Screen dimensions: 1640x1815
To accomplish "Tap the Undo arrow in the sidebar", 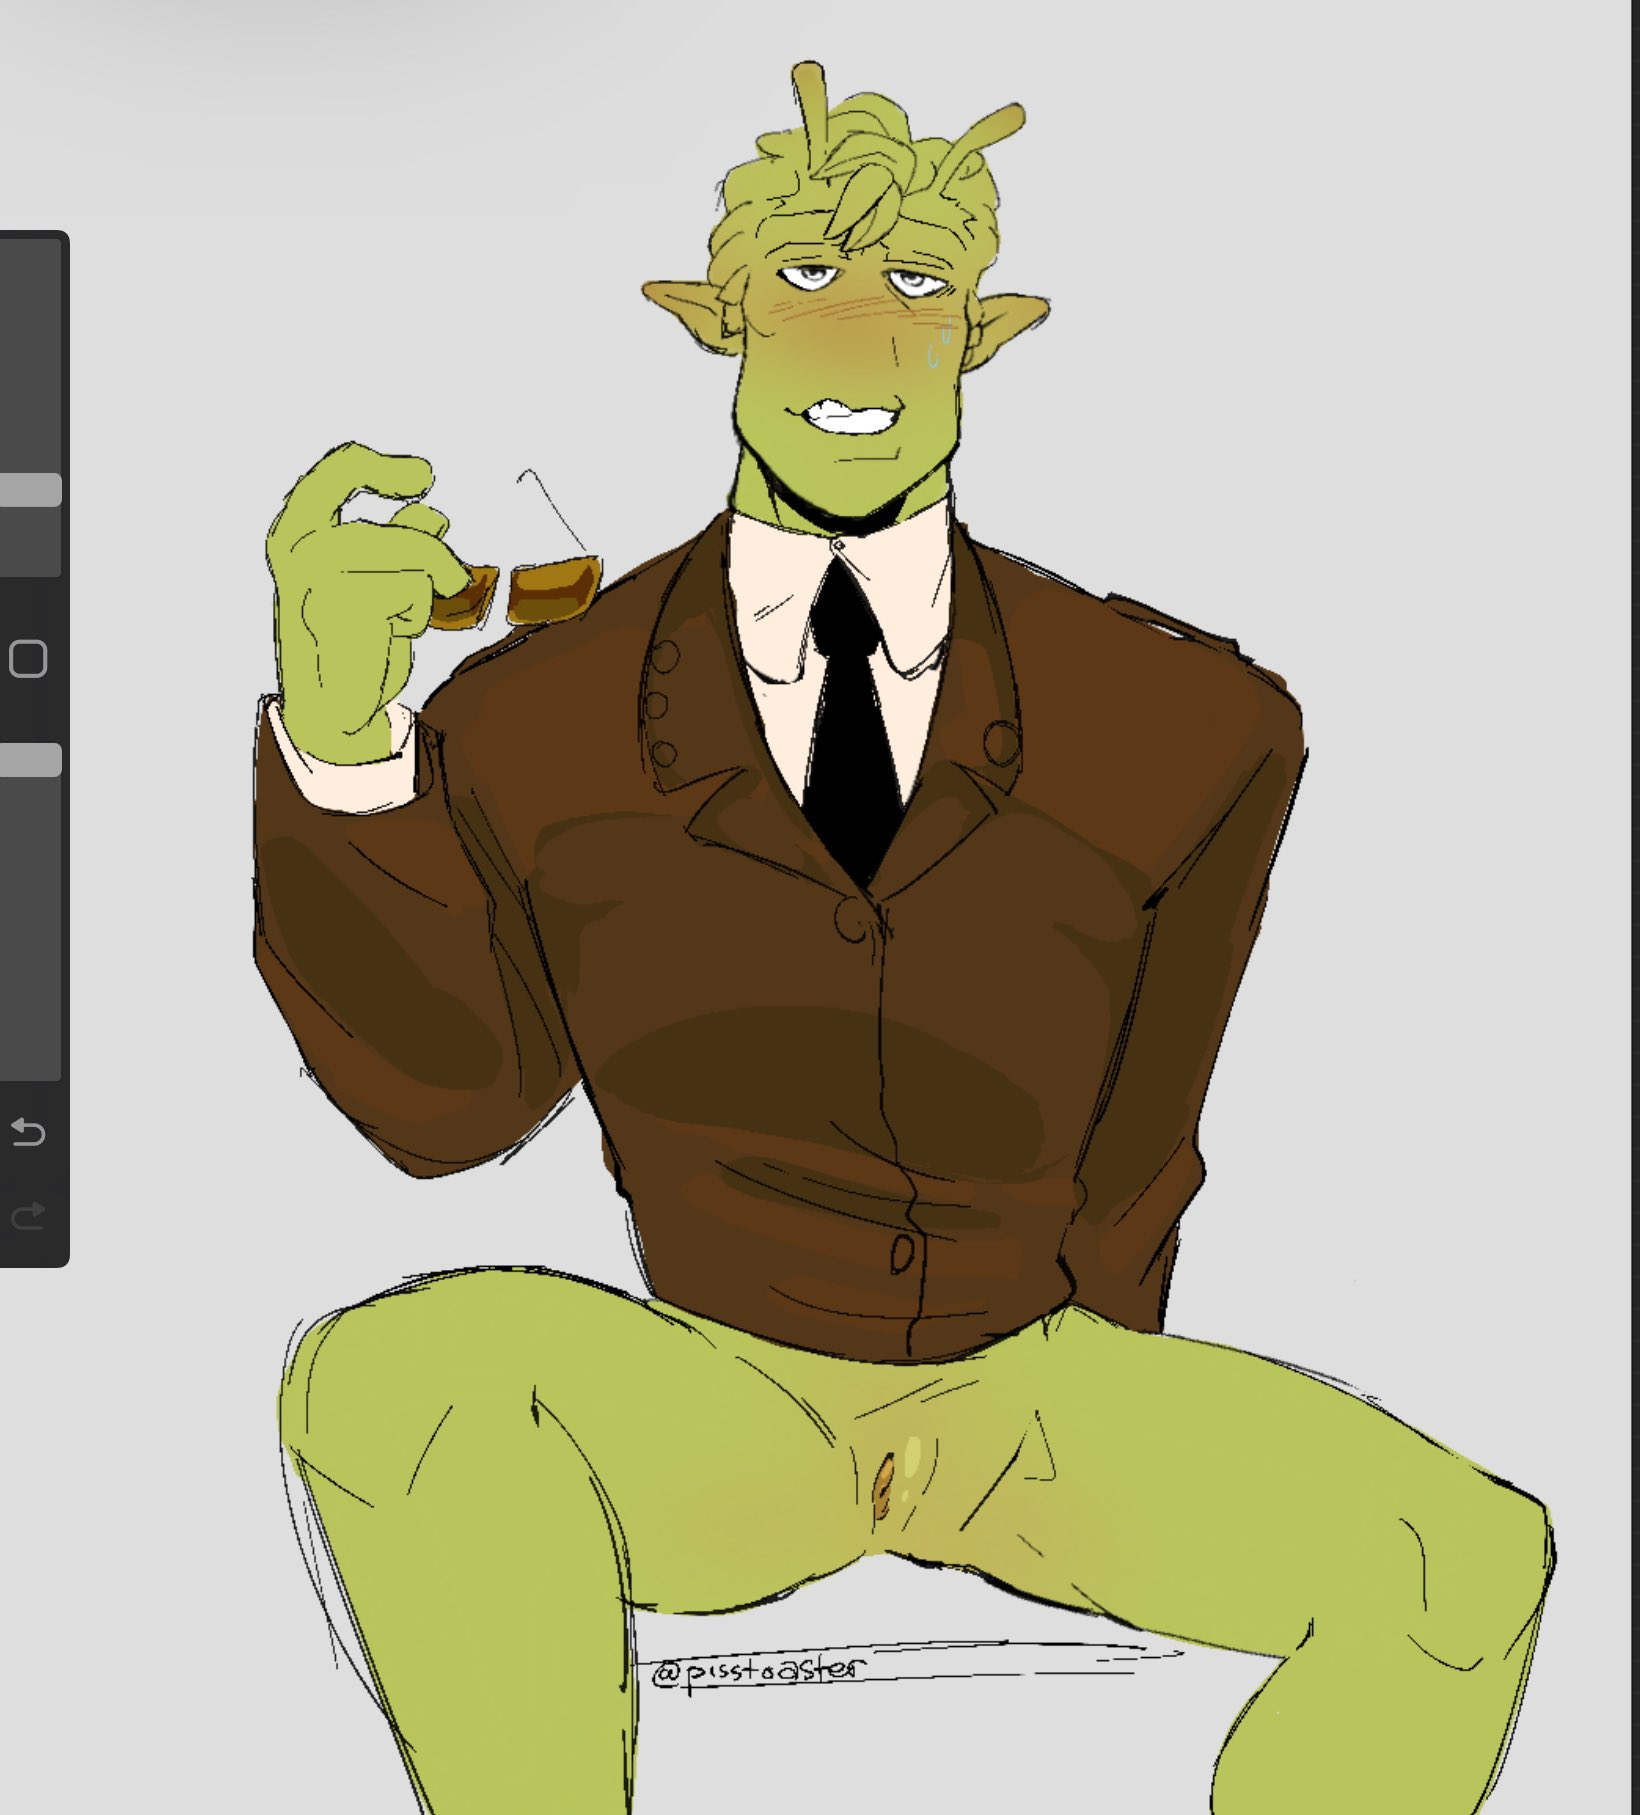I will click(28, 1132).
